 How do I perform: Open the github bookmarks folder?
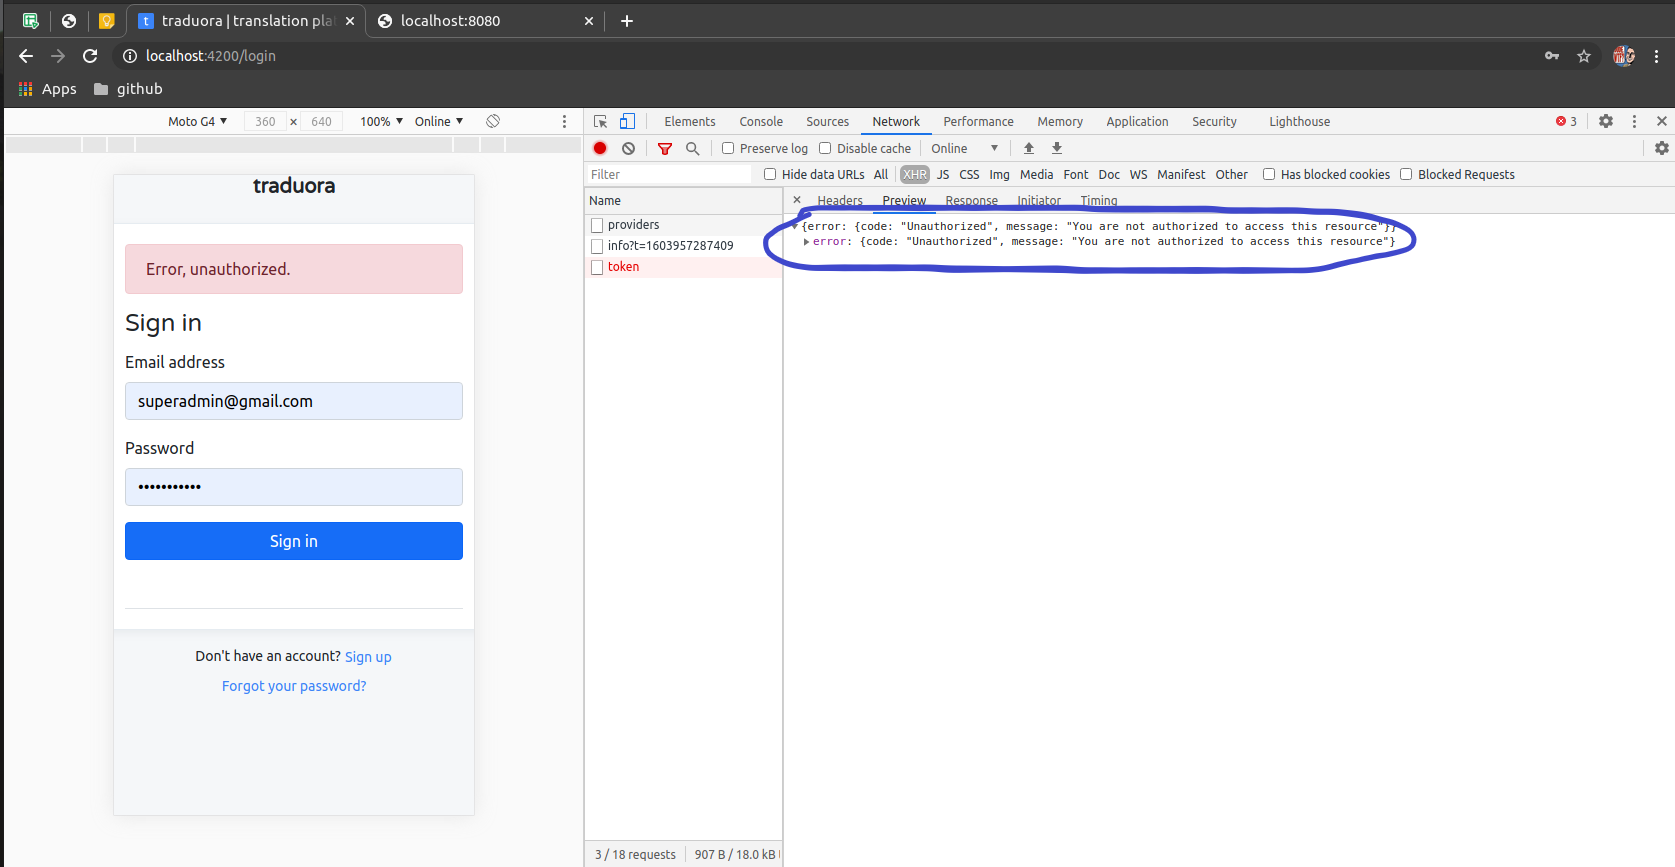(128, 89)
